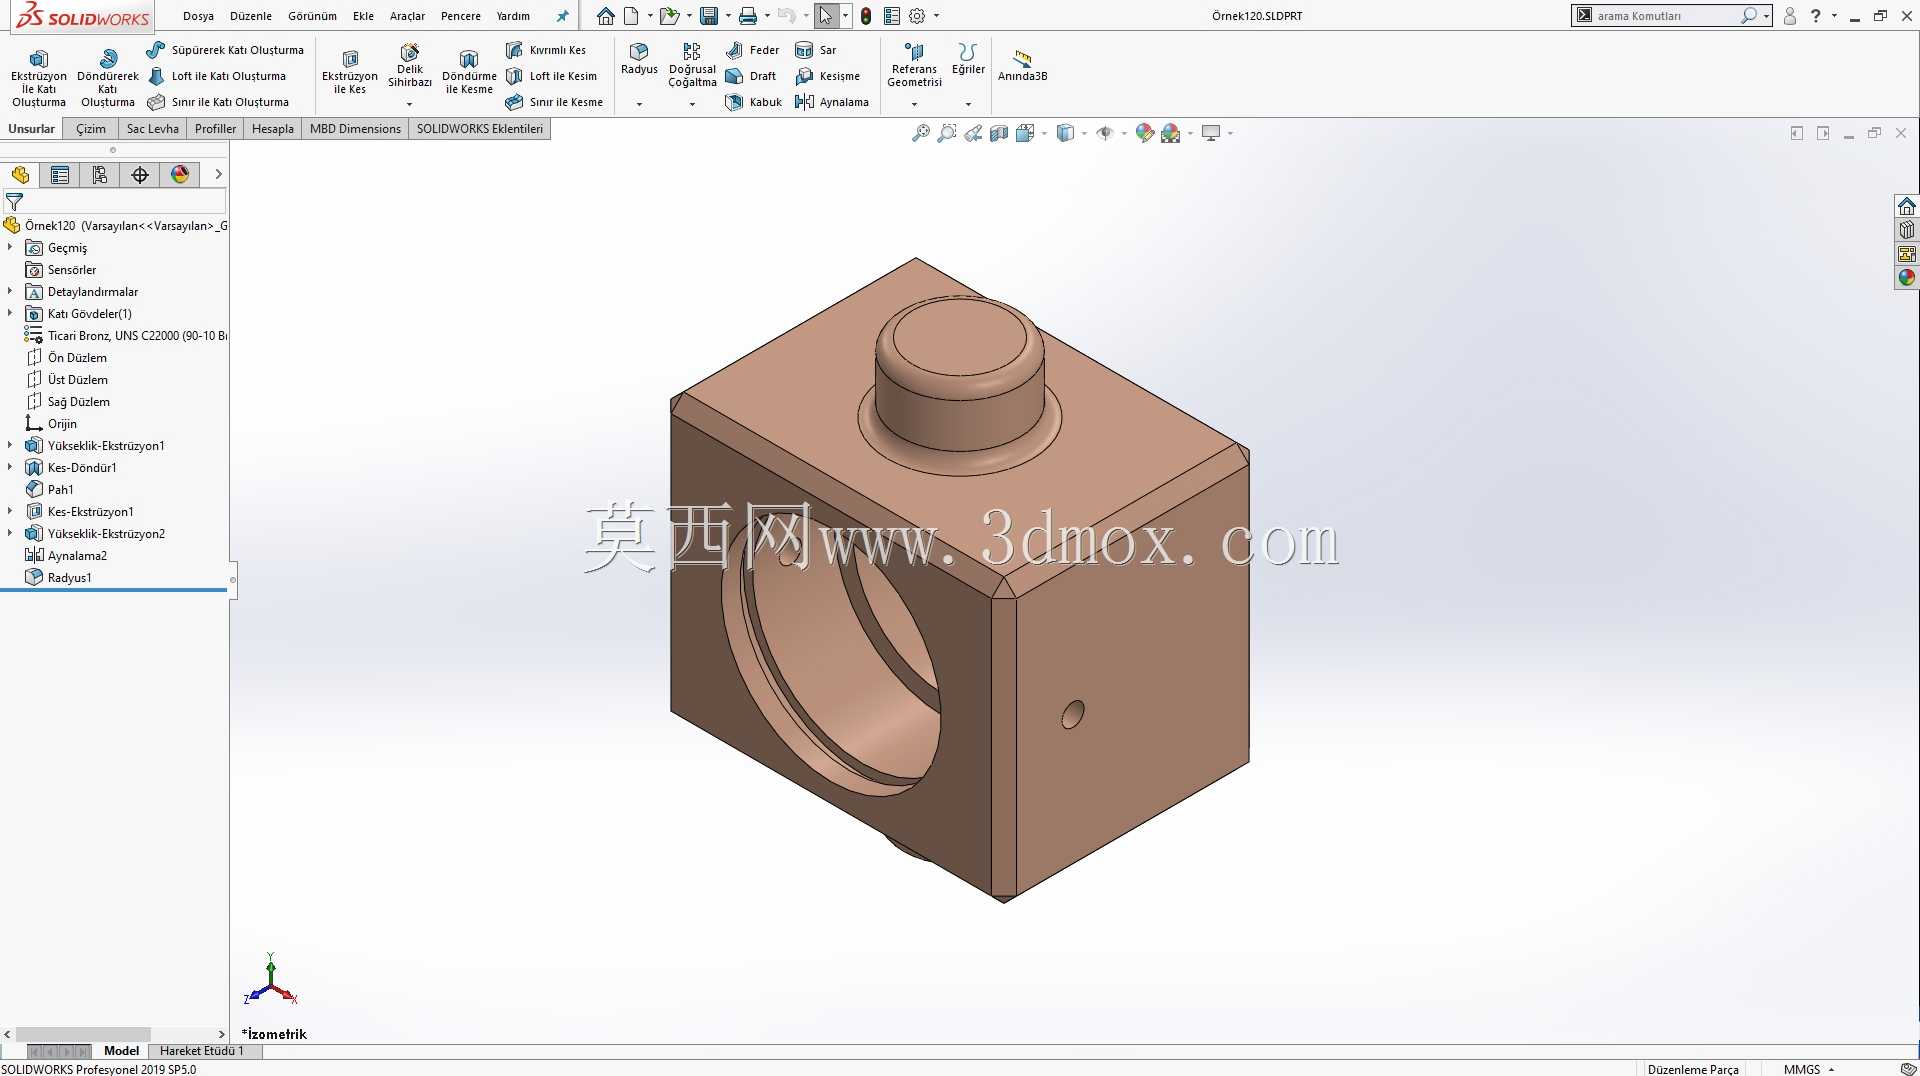Choose Sar wrap tool
This screenshot has width=1920, height=1076.
coord(816,50)
